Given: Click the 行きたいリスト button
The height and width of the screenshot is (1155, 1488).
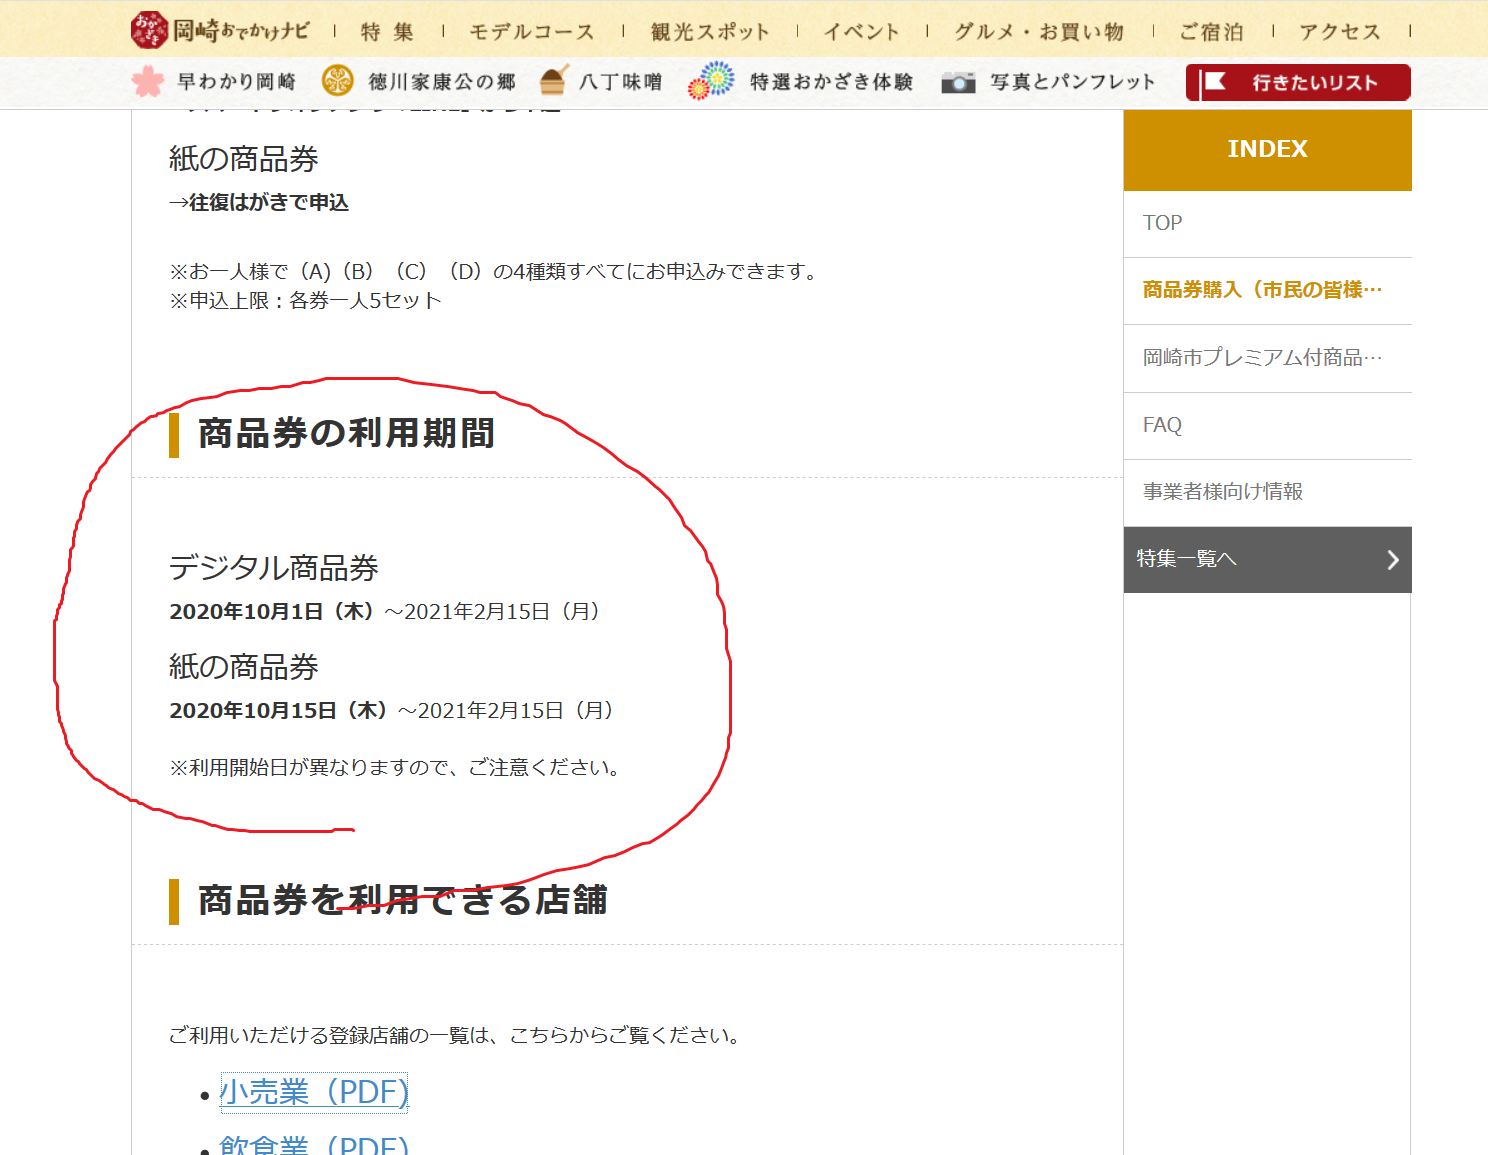Looking at the screenshot, I should [x=1298, y=83].
